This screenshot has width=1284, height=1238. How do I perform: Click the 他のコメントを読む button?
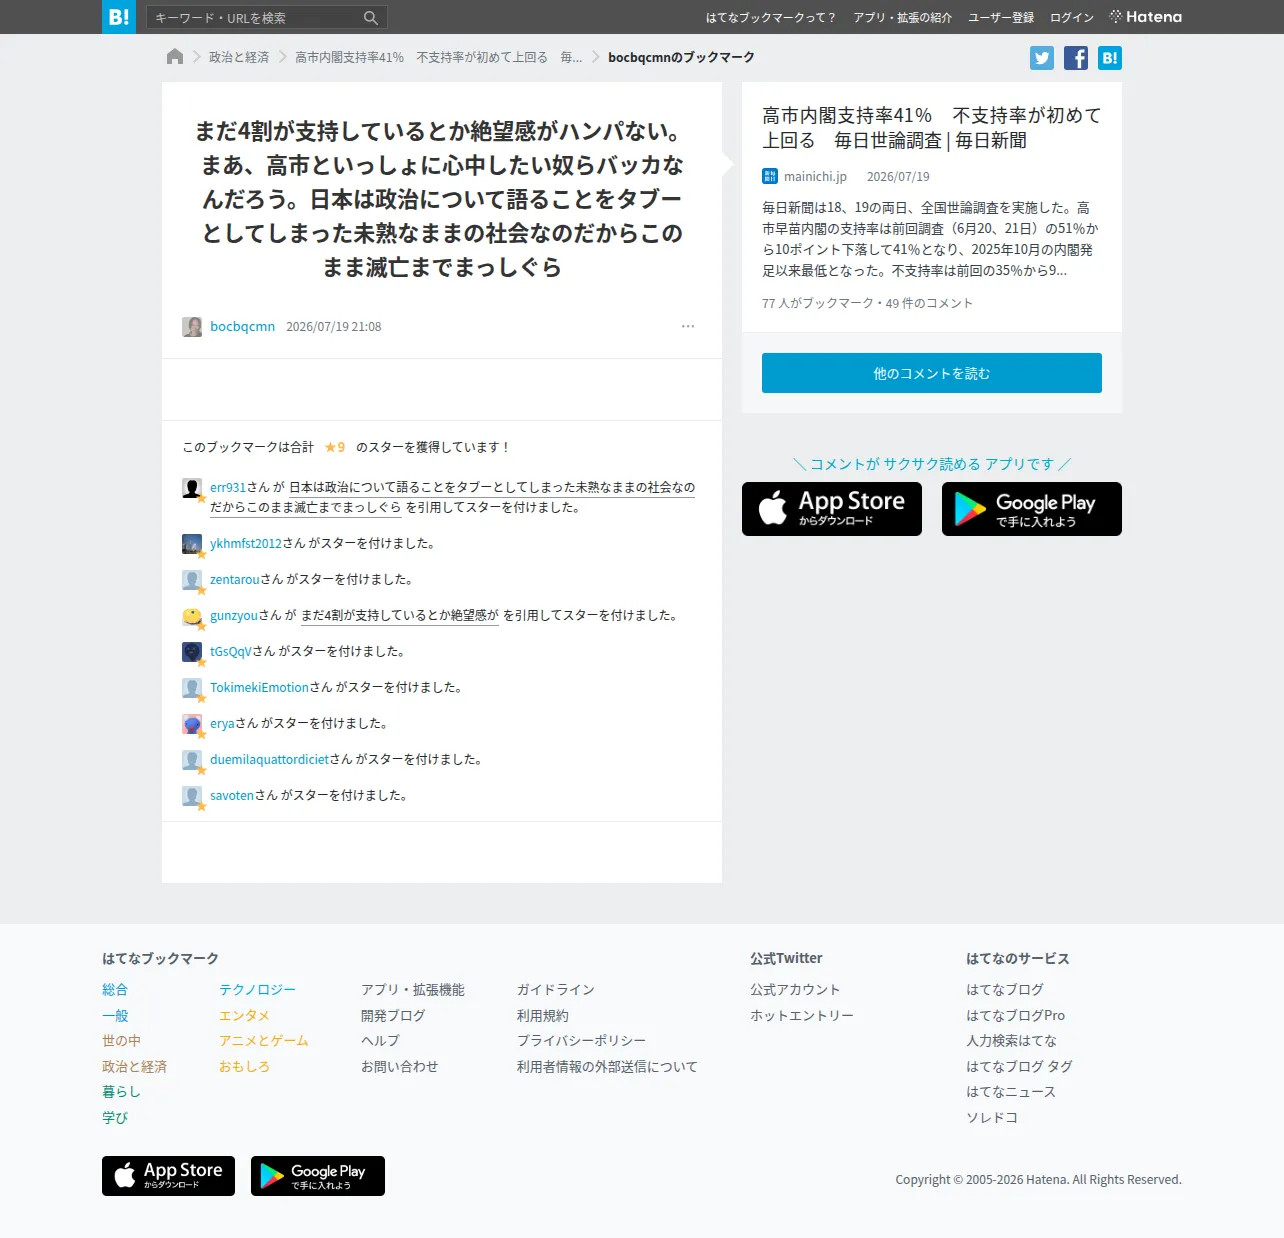(x=932, y=373)
